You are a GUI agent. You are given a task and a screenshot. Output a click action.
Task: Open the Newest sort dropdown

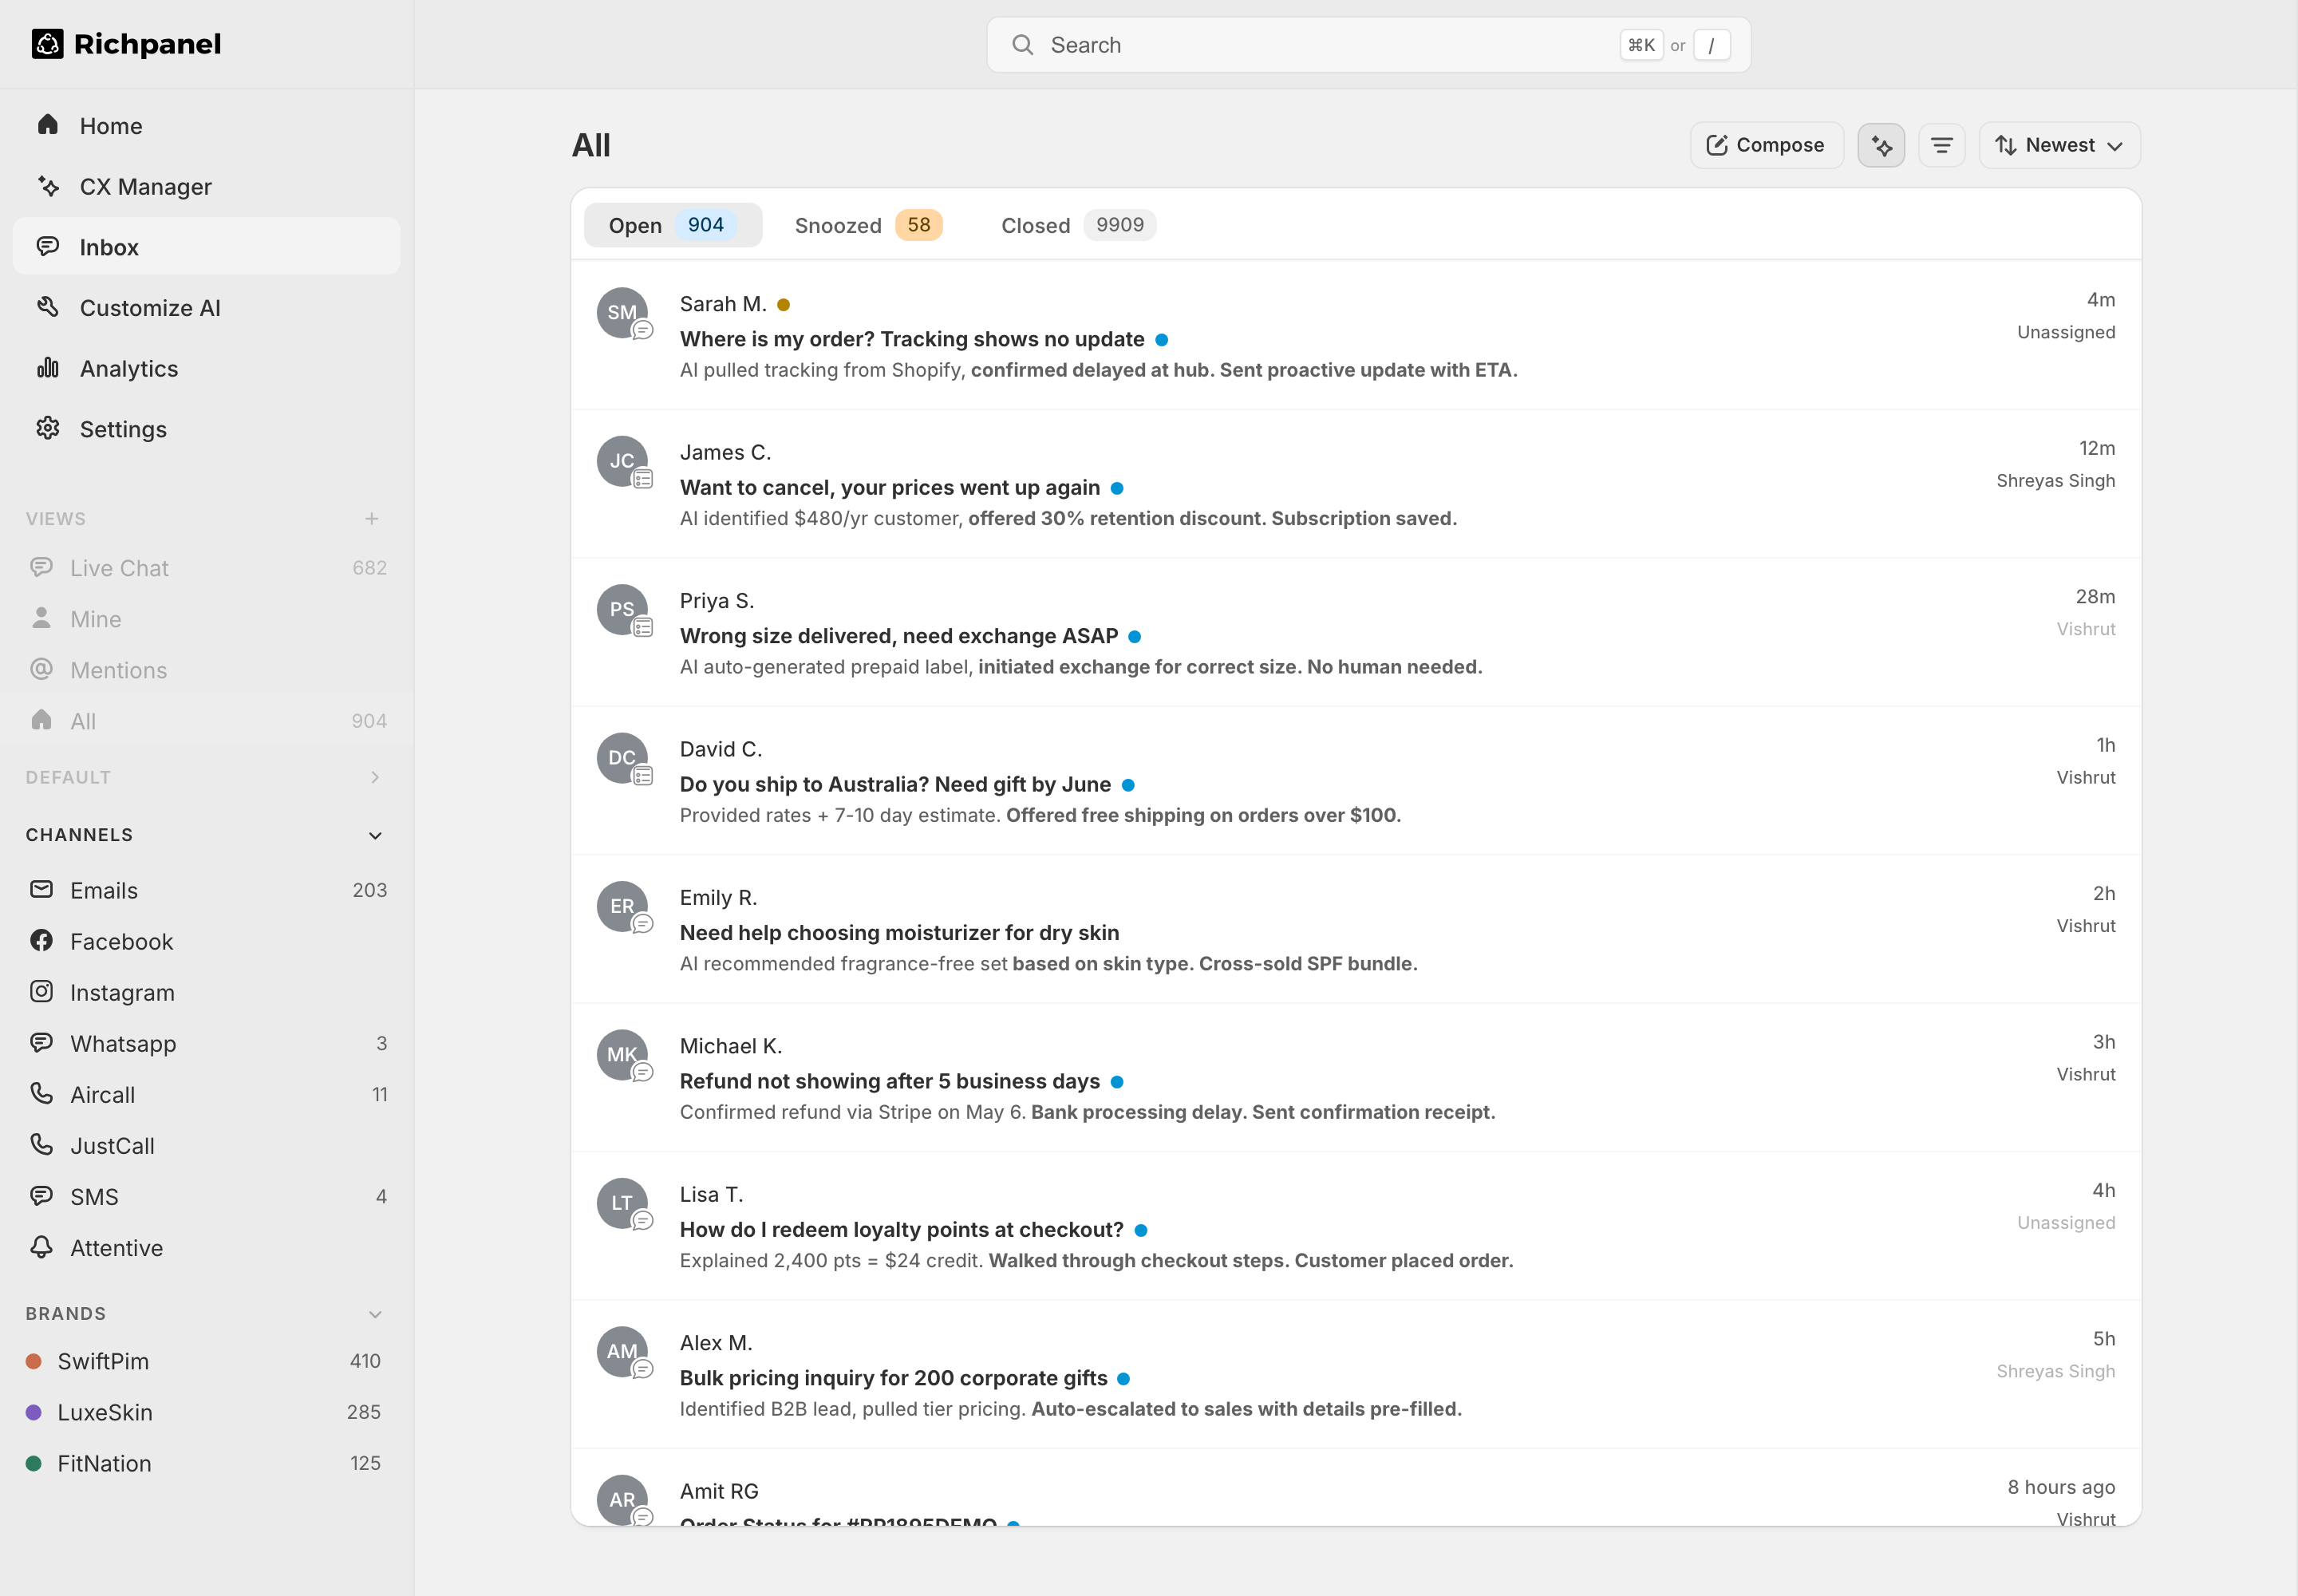coord(2059,145)
